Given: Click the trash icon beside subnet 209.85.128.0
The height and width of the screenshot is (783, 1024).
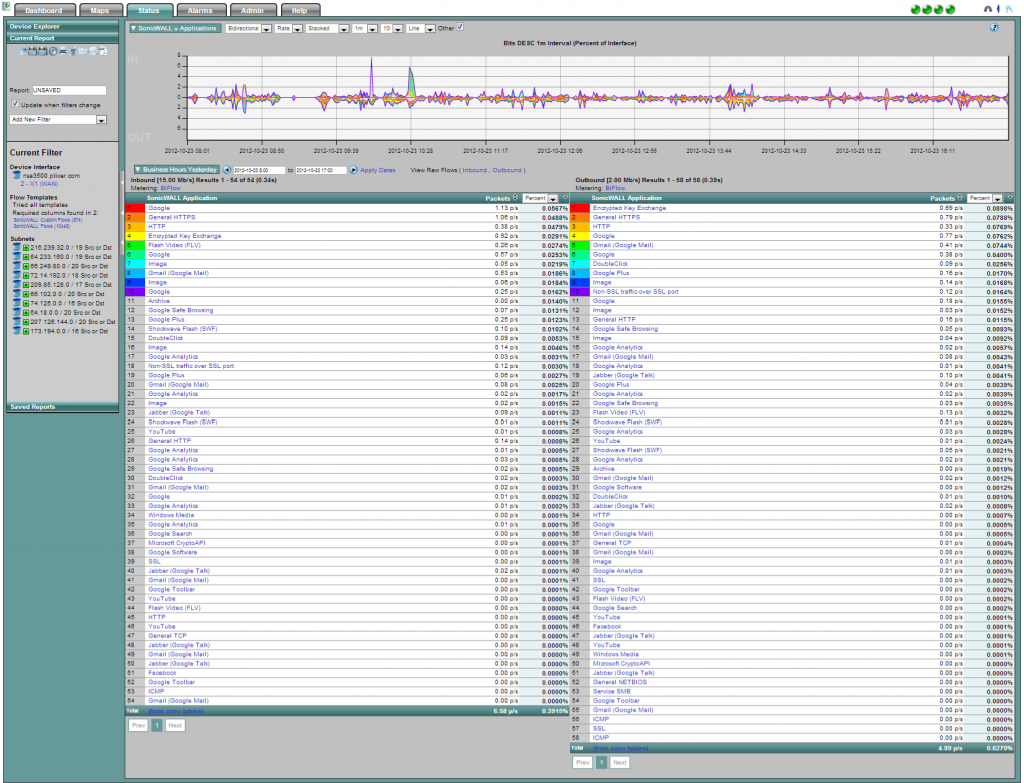Looking at the screenshot, I should coord(17,285).
